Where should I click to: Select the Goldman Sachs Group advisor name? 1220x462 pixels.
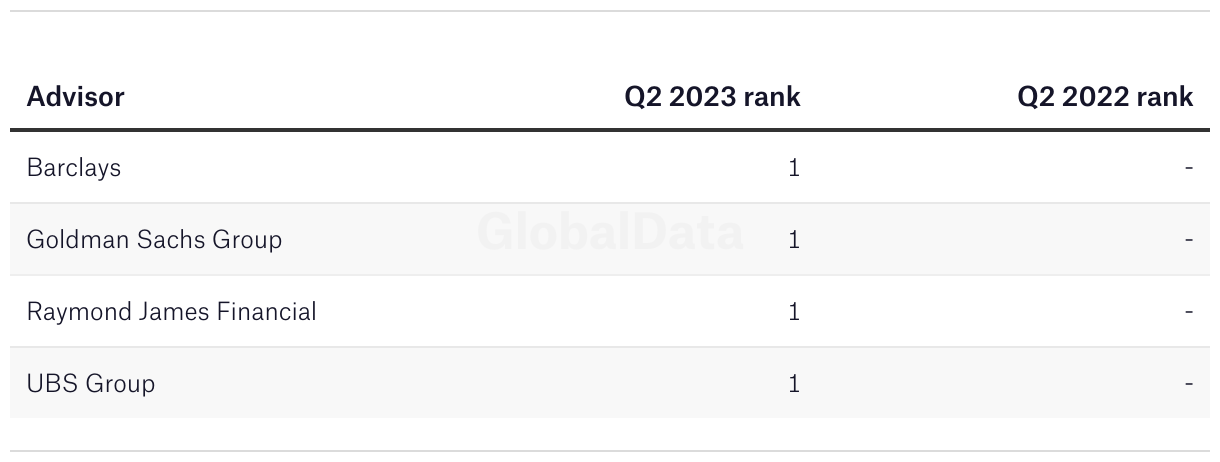pyautogui.click(x=154, y=239)
